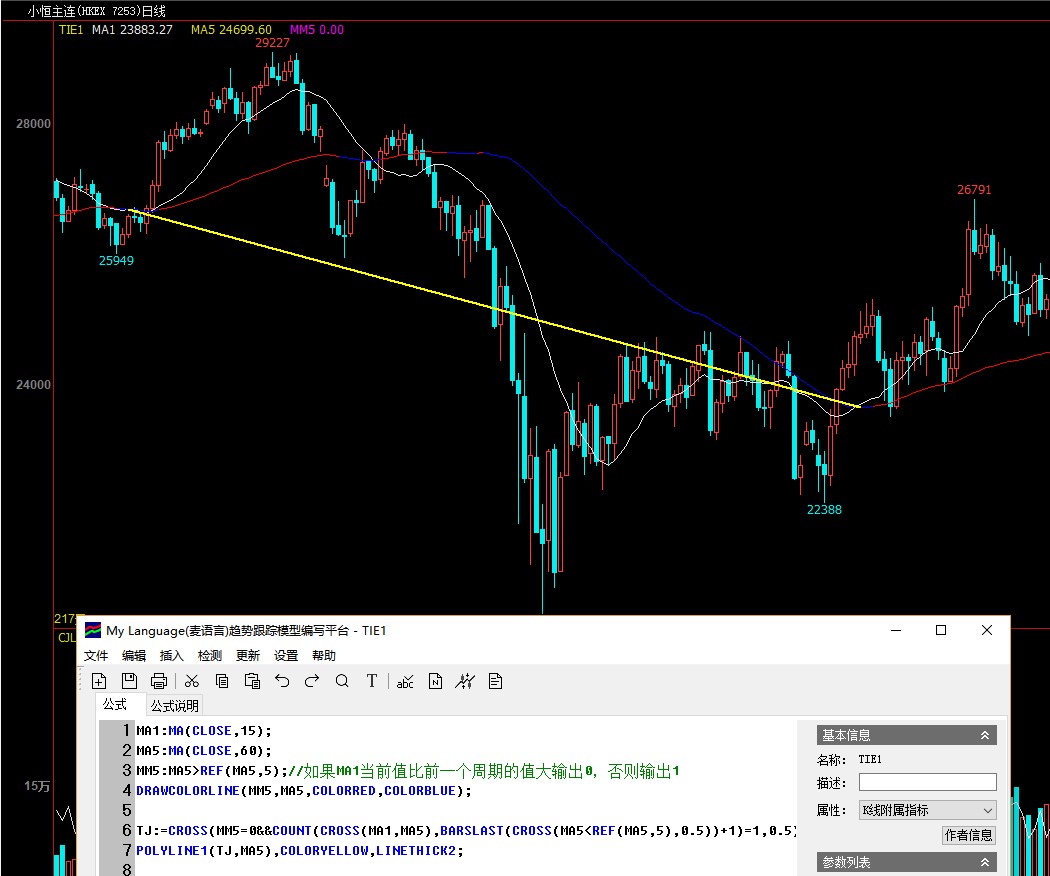Click the MA5 24699.60 value label

[x=231, y=29]
